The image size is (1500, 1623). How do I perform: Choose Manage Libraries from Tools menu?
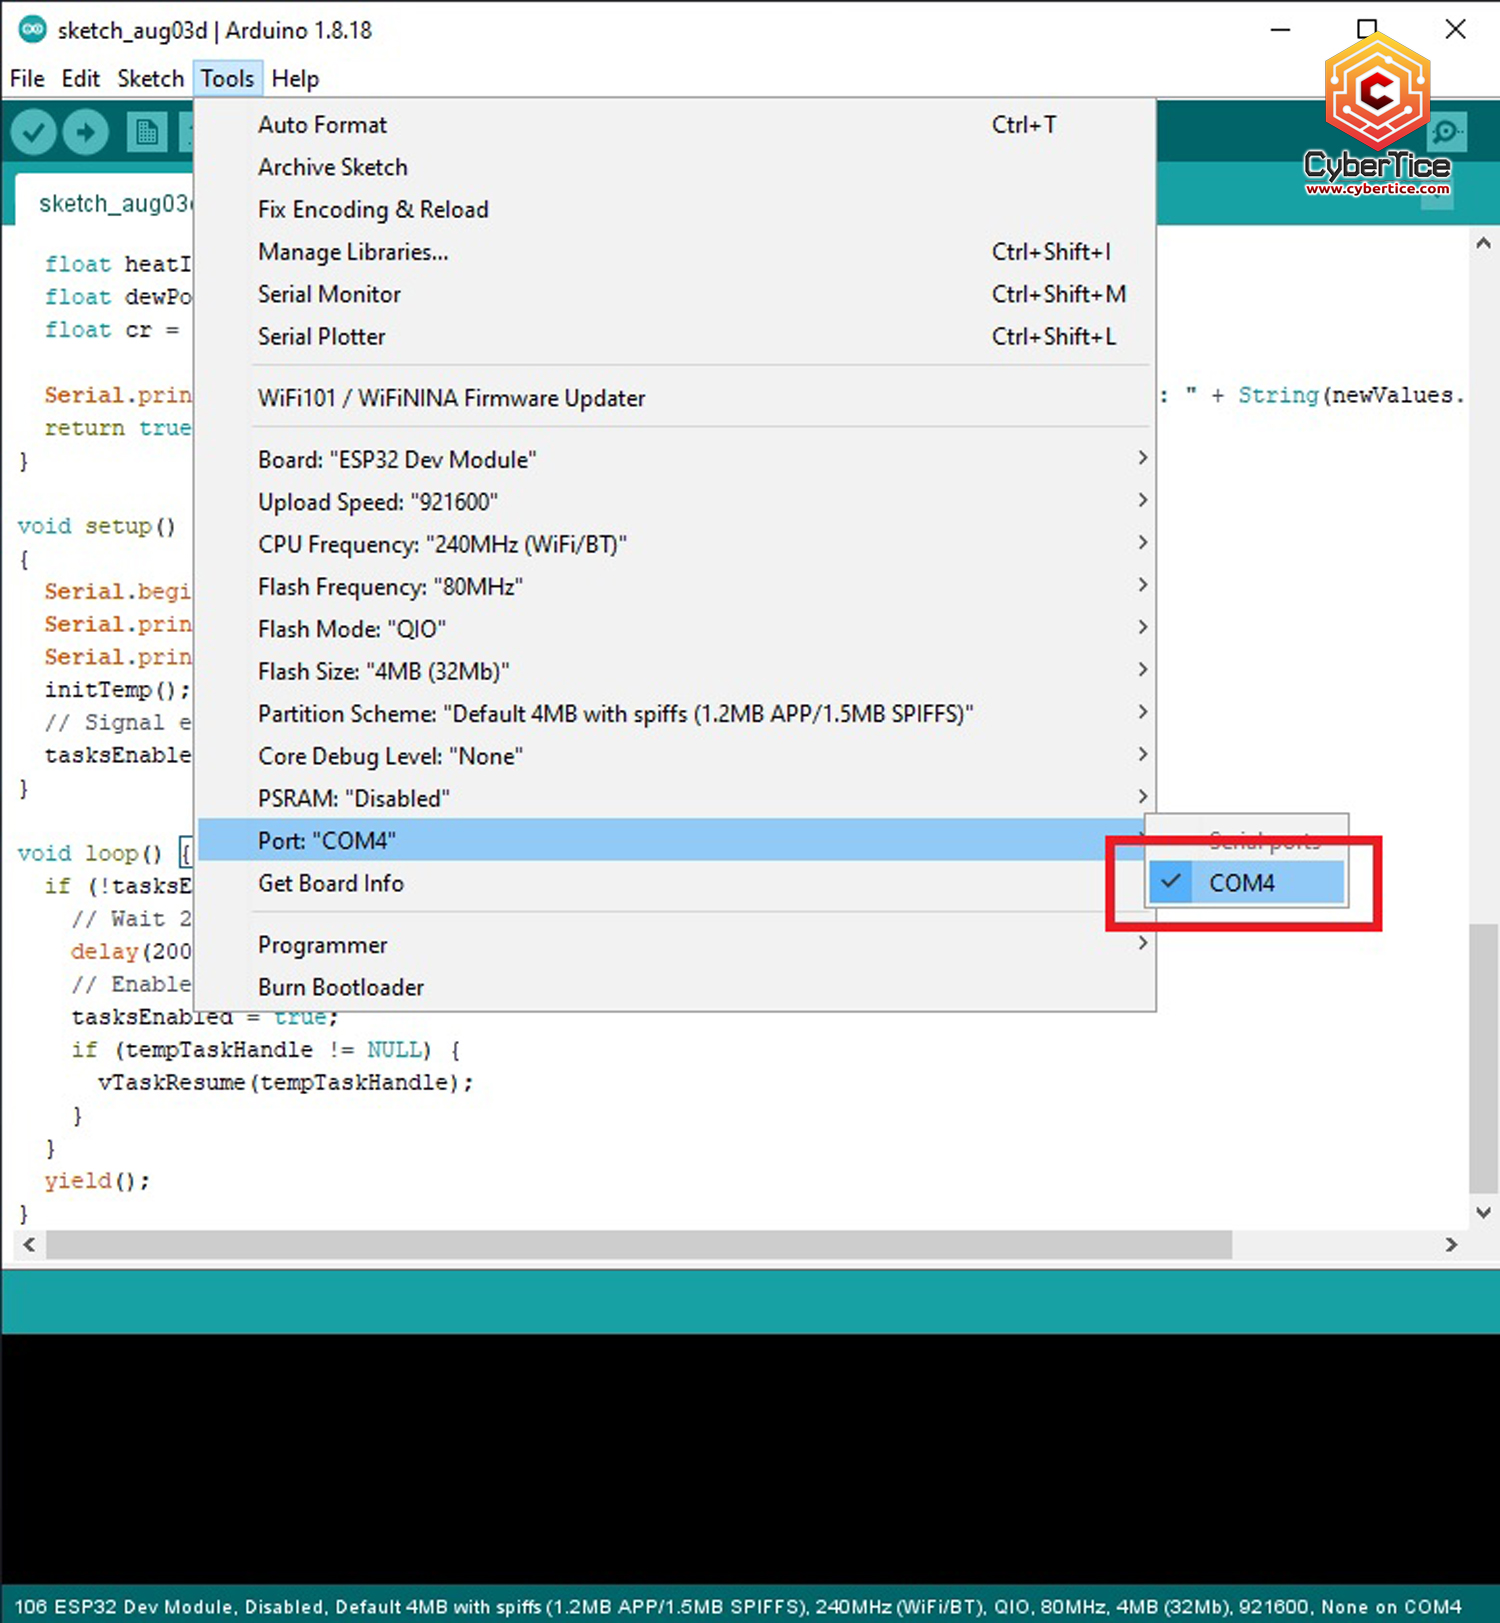pyautogui.click(x=353, y=252)
